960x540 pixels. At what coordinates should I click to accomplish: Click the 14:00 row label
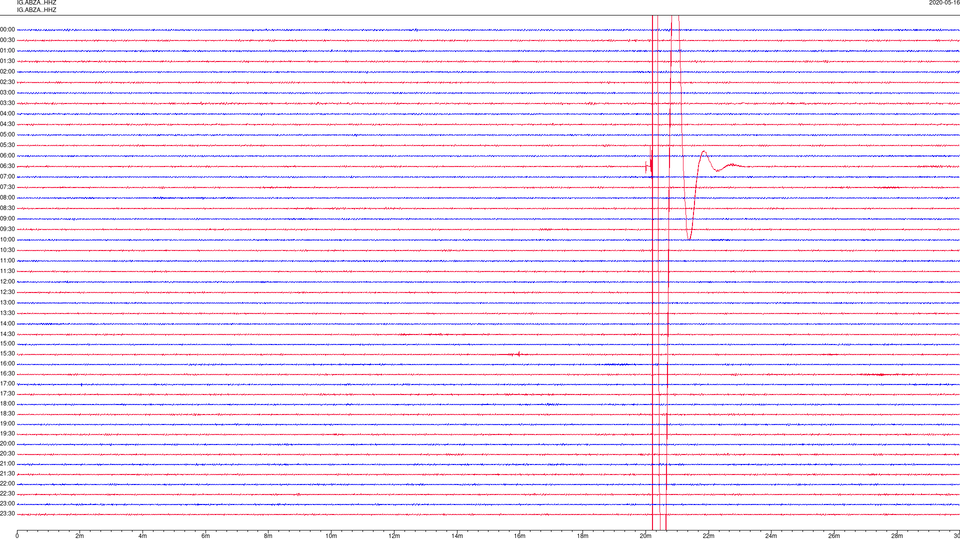click(7, 324)
